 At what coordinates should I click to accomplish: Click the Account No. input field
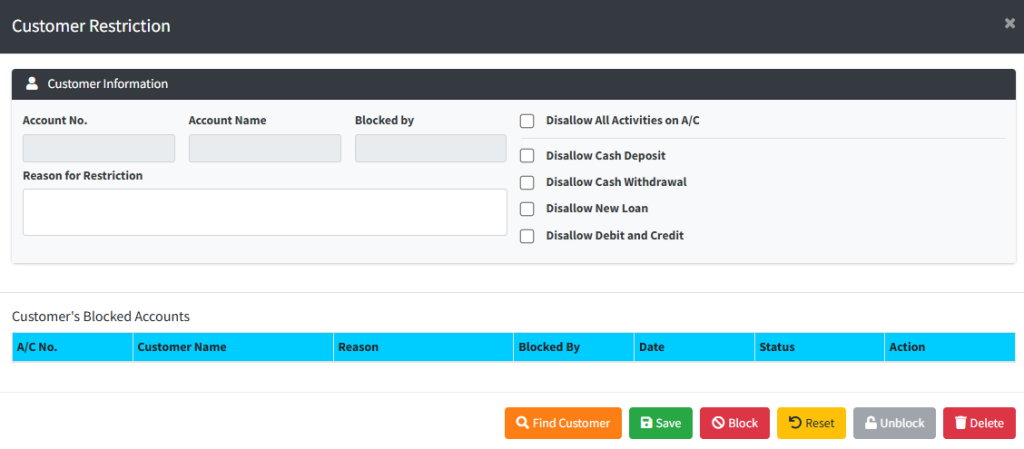[99, 148]
